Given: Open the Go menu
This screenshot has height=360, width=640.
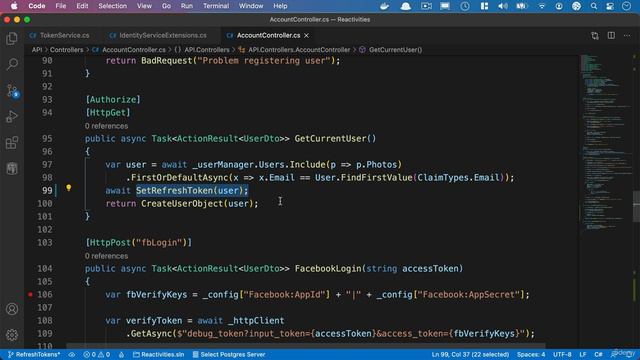Looking at the screenshot, I should (x=166, y=6).
